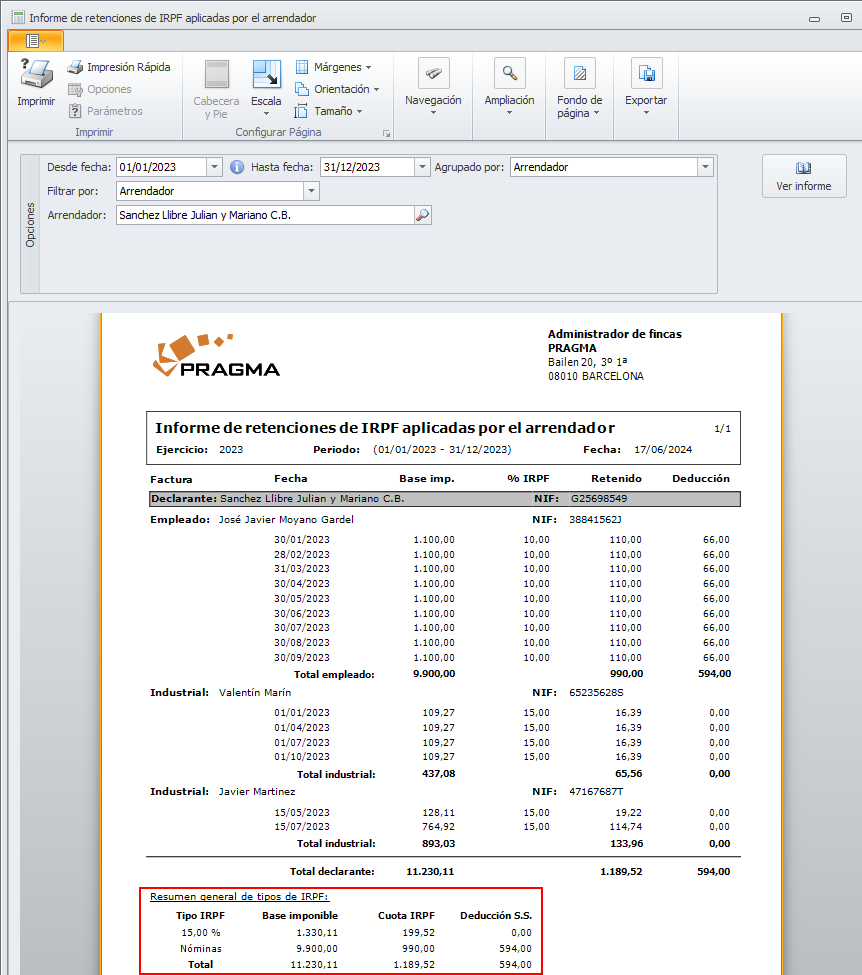Click the window title bar icon

point(18,17)
